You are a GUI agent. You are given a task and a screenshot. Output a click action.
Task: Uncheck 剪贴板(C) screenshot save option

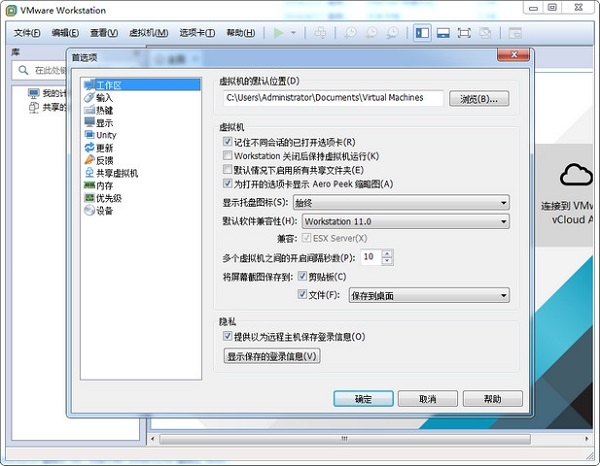coord(302,276)
